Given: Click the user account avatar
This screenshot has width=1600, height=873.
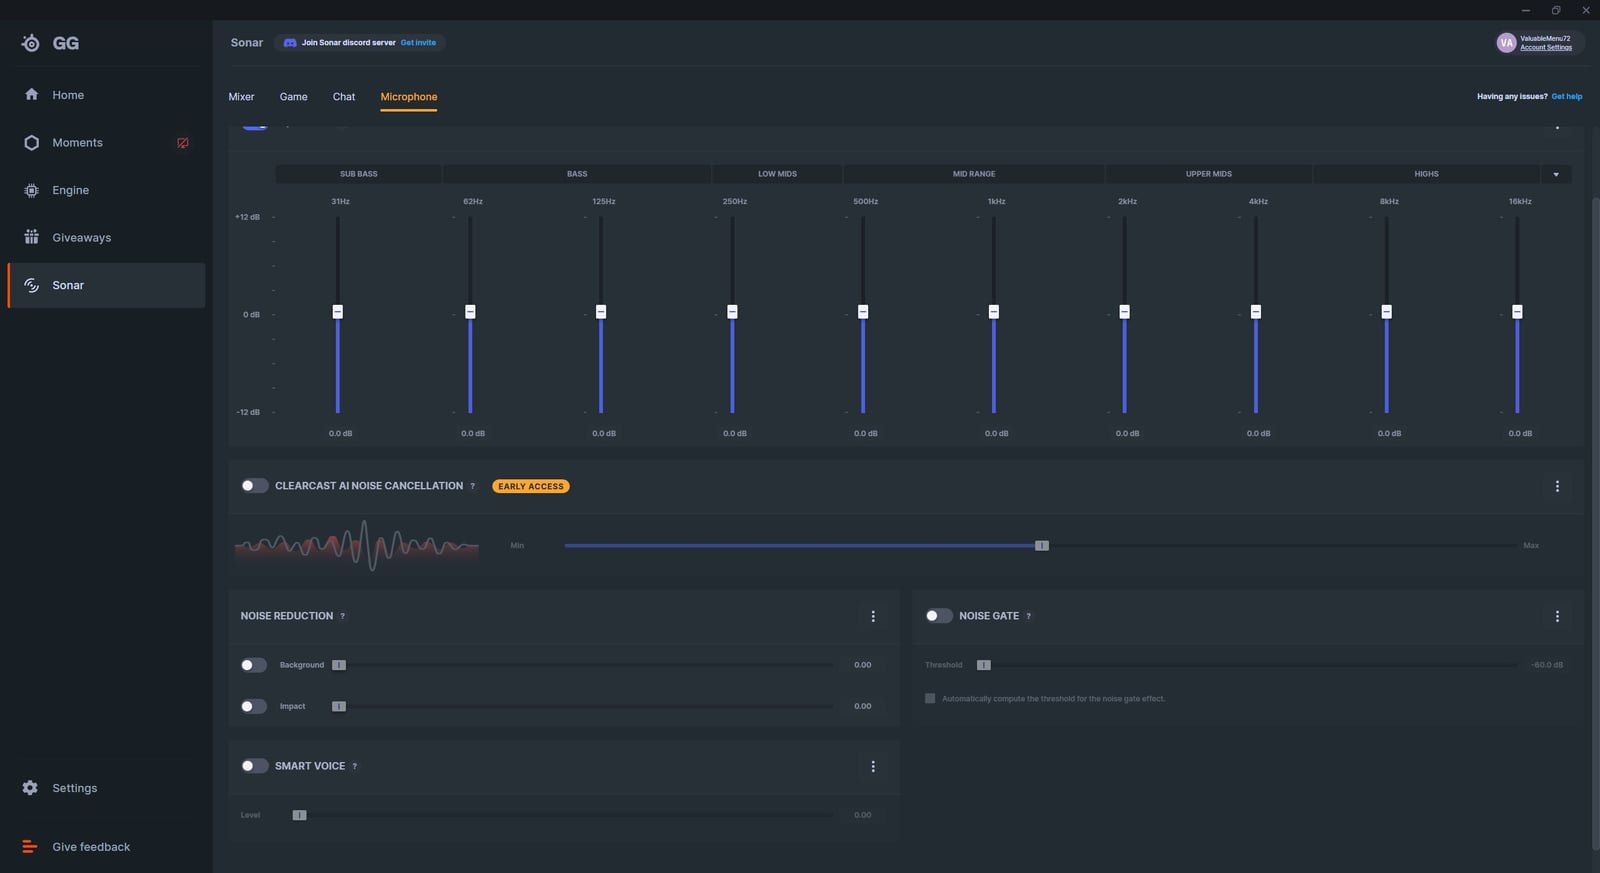Looking at the screenshot, I should pos(1505,43).
